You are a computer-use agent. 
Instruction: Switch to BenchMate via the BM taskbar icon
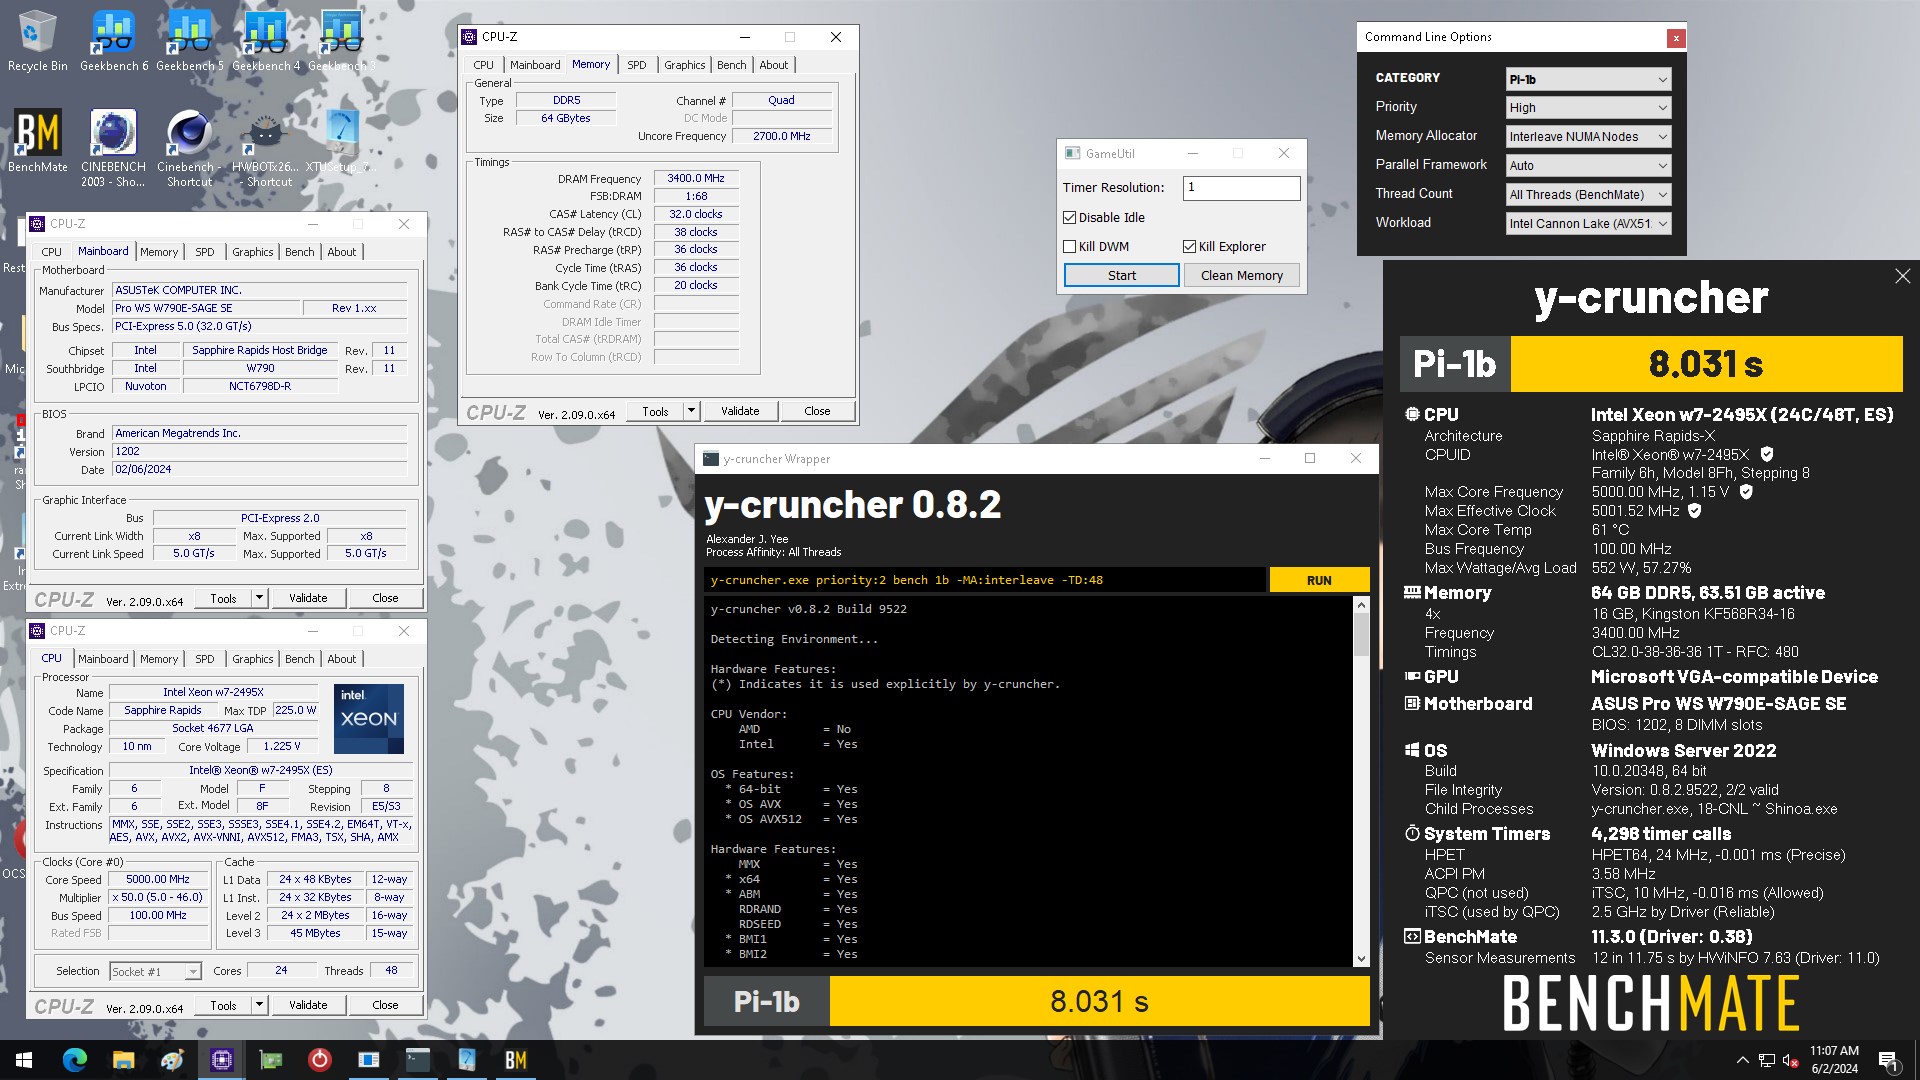(x=515, y=1060)
